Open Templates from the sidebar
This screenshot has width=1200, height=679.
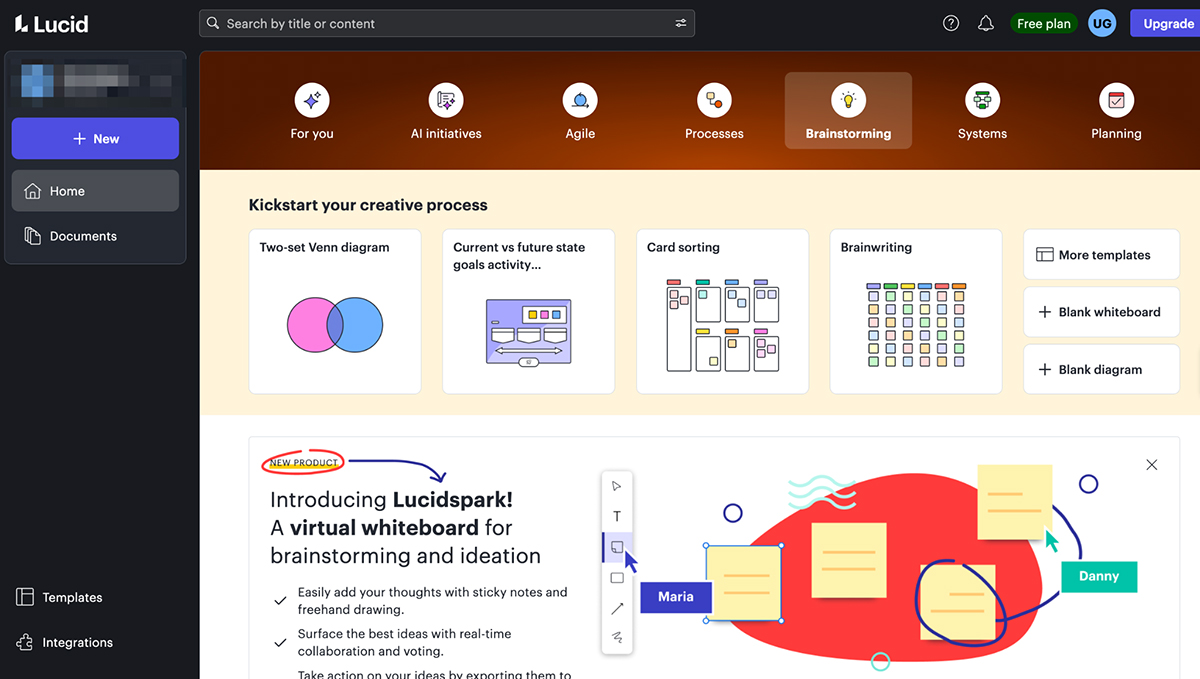click(x=70, y=597)
